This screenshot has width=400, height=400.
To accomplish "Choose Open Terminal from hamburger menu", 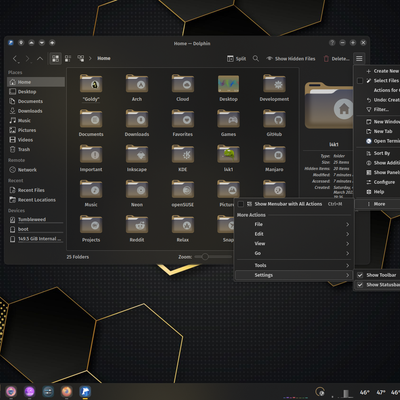I will 378,141.
